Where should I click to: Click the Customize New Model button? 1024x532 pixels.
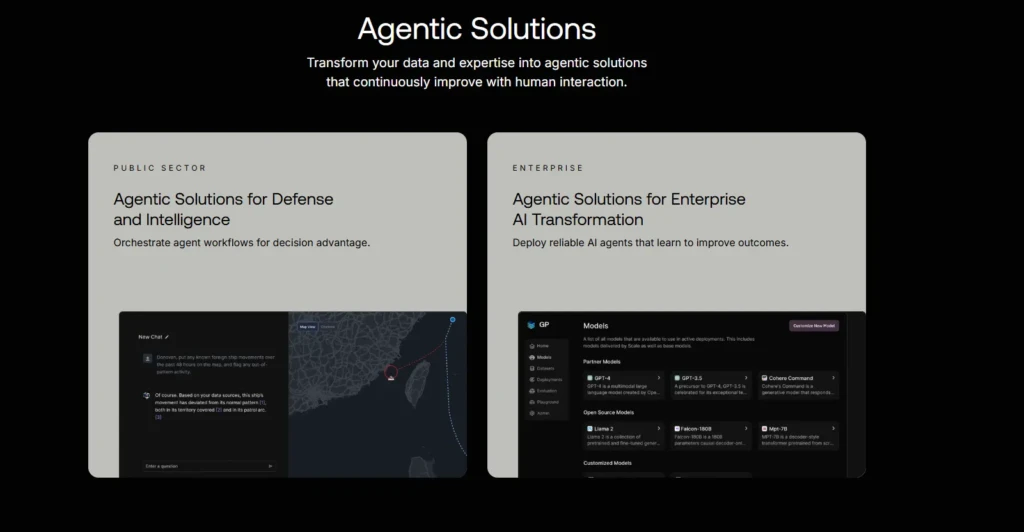814,326
